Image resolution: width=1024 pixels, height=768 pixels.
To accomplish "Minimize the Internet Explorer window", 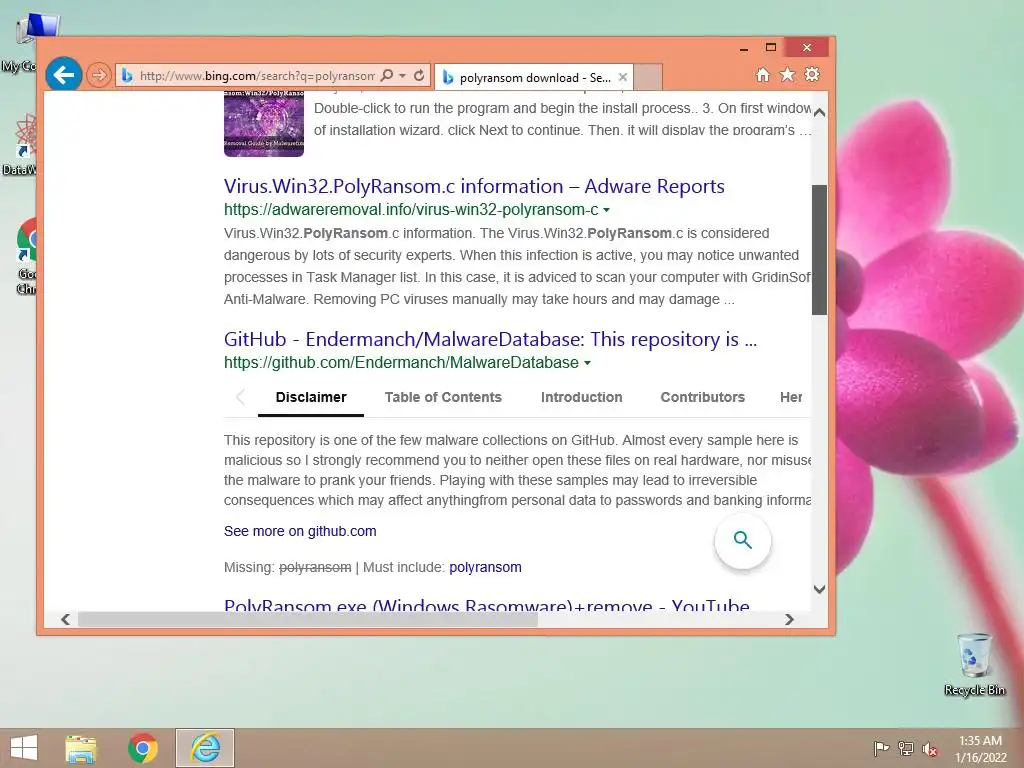I will point(744,48).
